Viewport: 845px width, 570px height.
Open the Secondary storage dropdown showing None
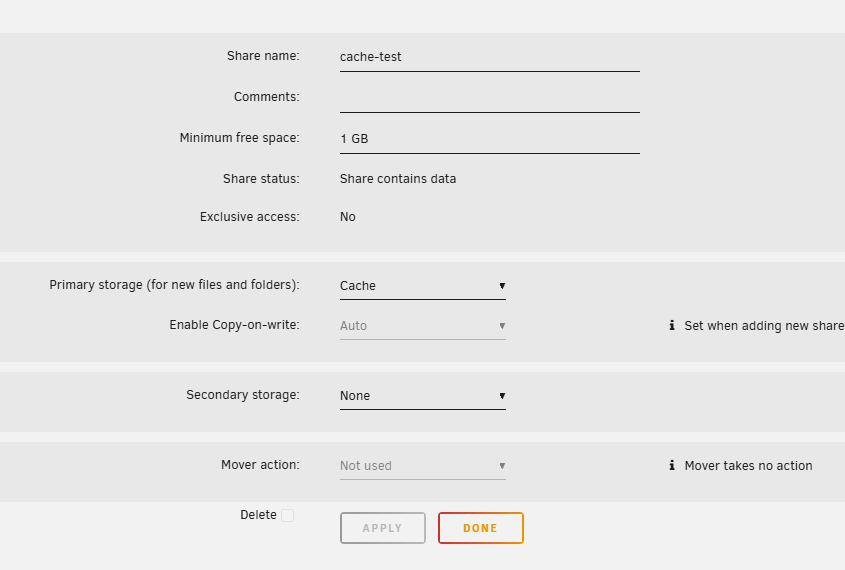pyautogui.click(x=422, y=396)
